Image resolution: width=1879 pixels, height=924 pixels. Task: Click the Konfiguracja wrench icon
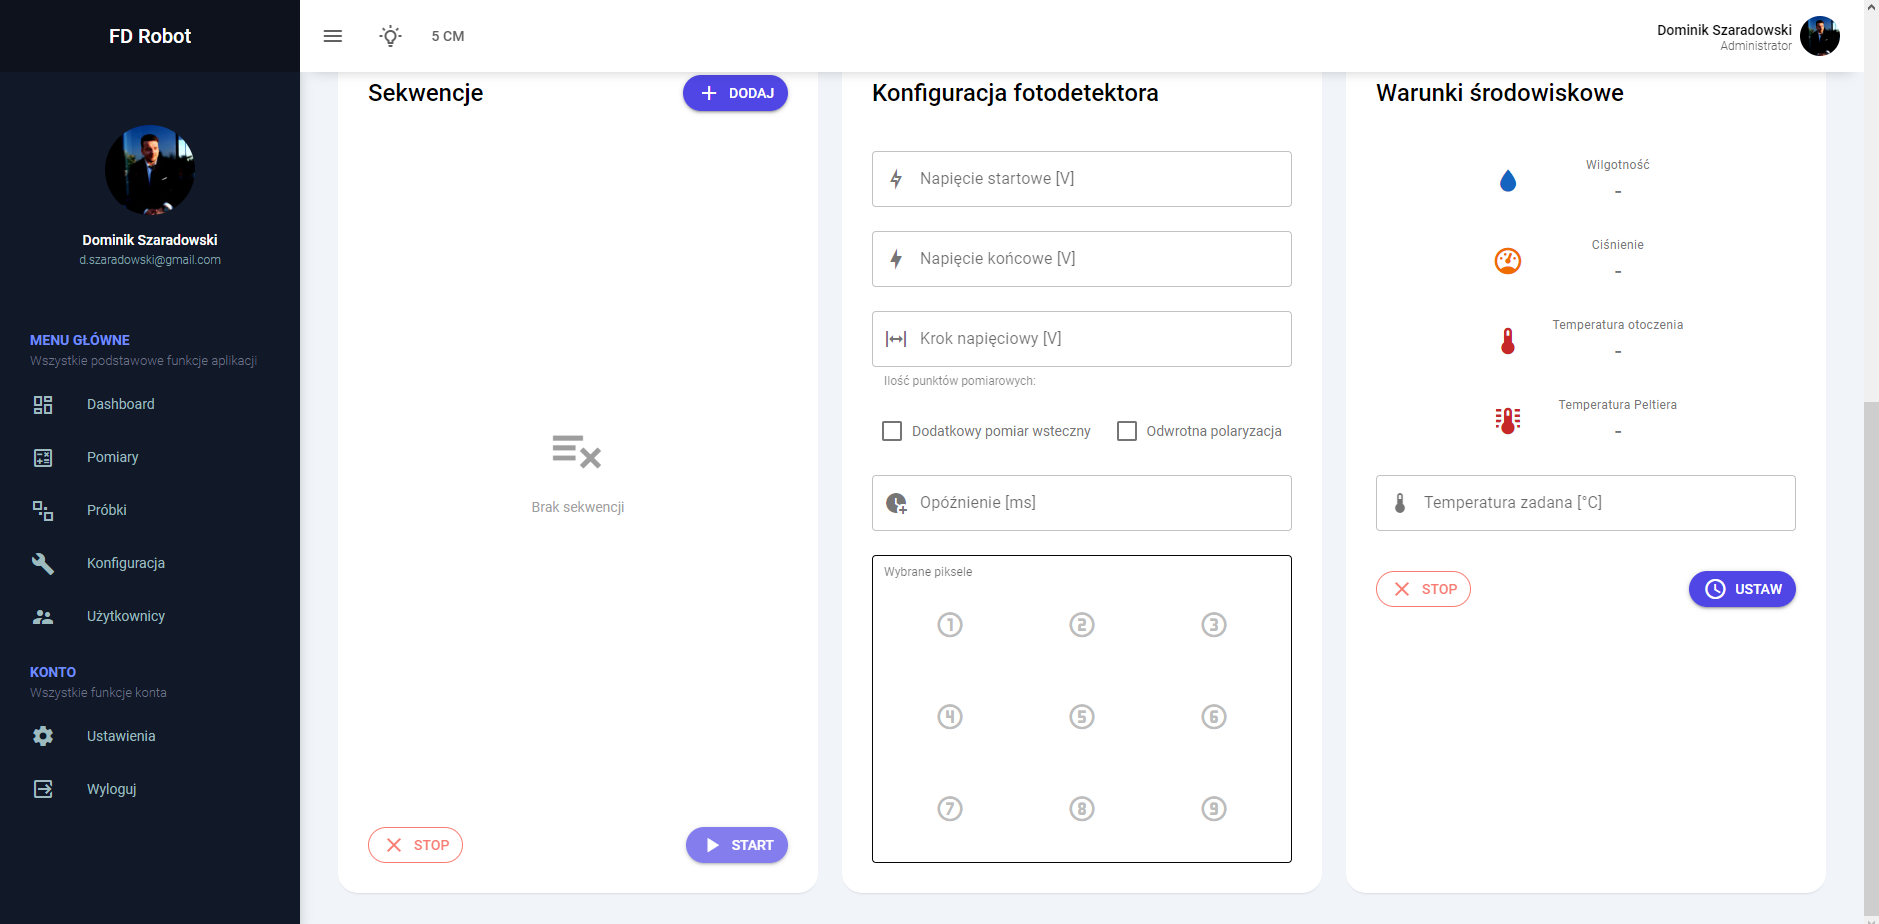[x=43, y=563]
